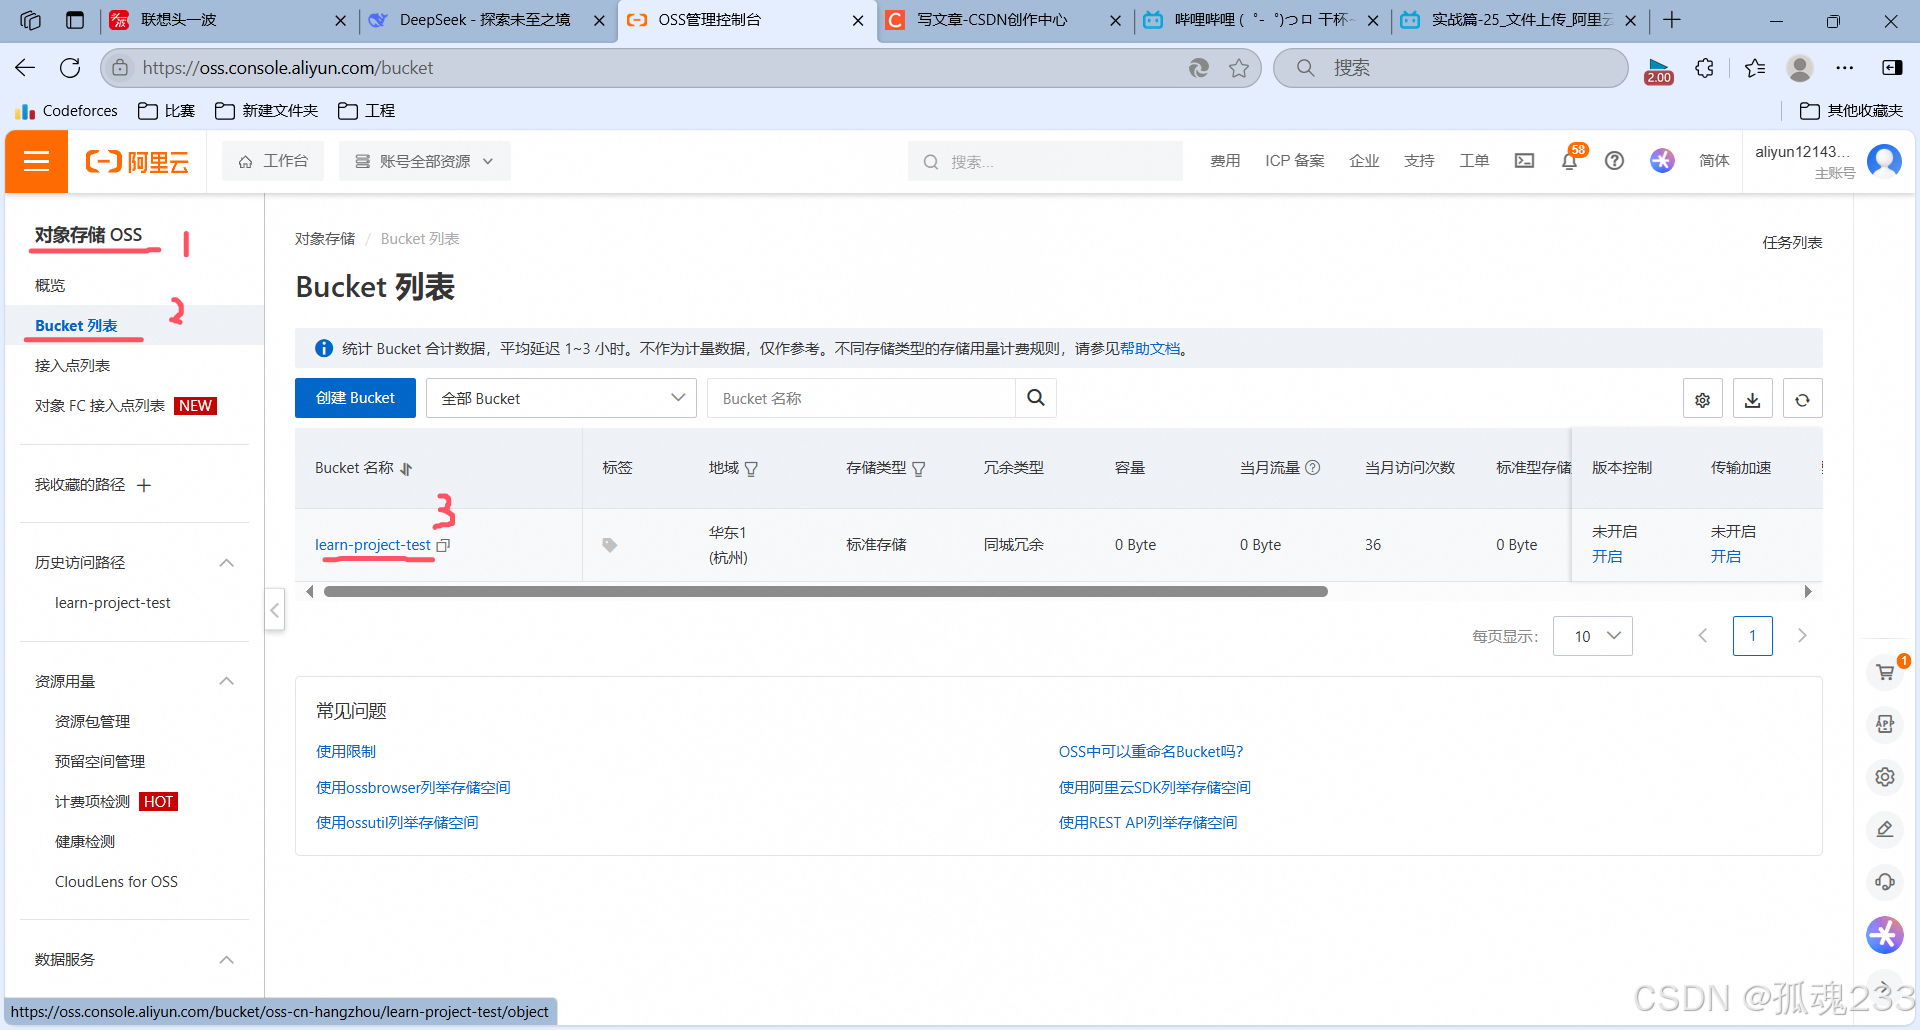Add a favorite path with plus icon
This screenshot has width=1920, height=1030.
[x=144, y=485]
